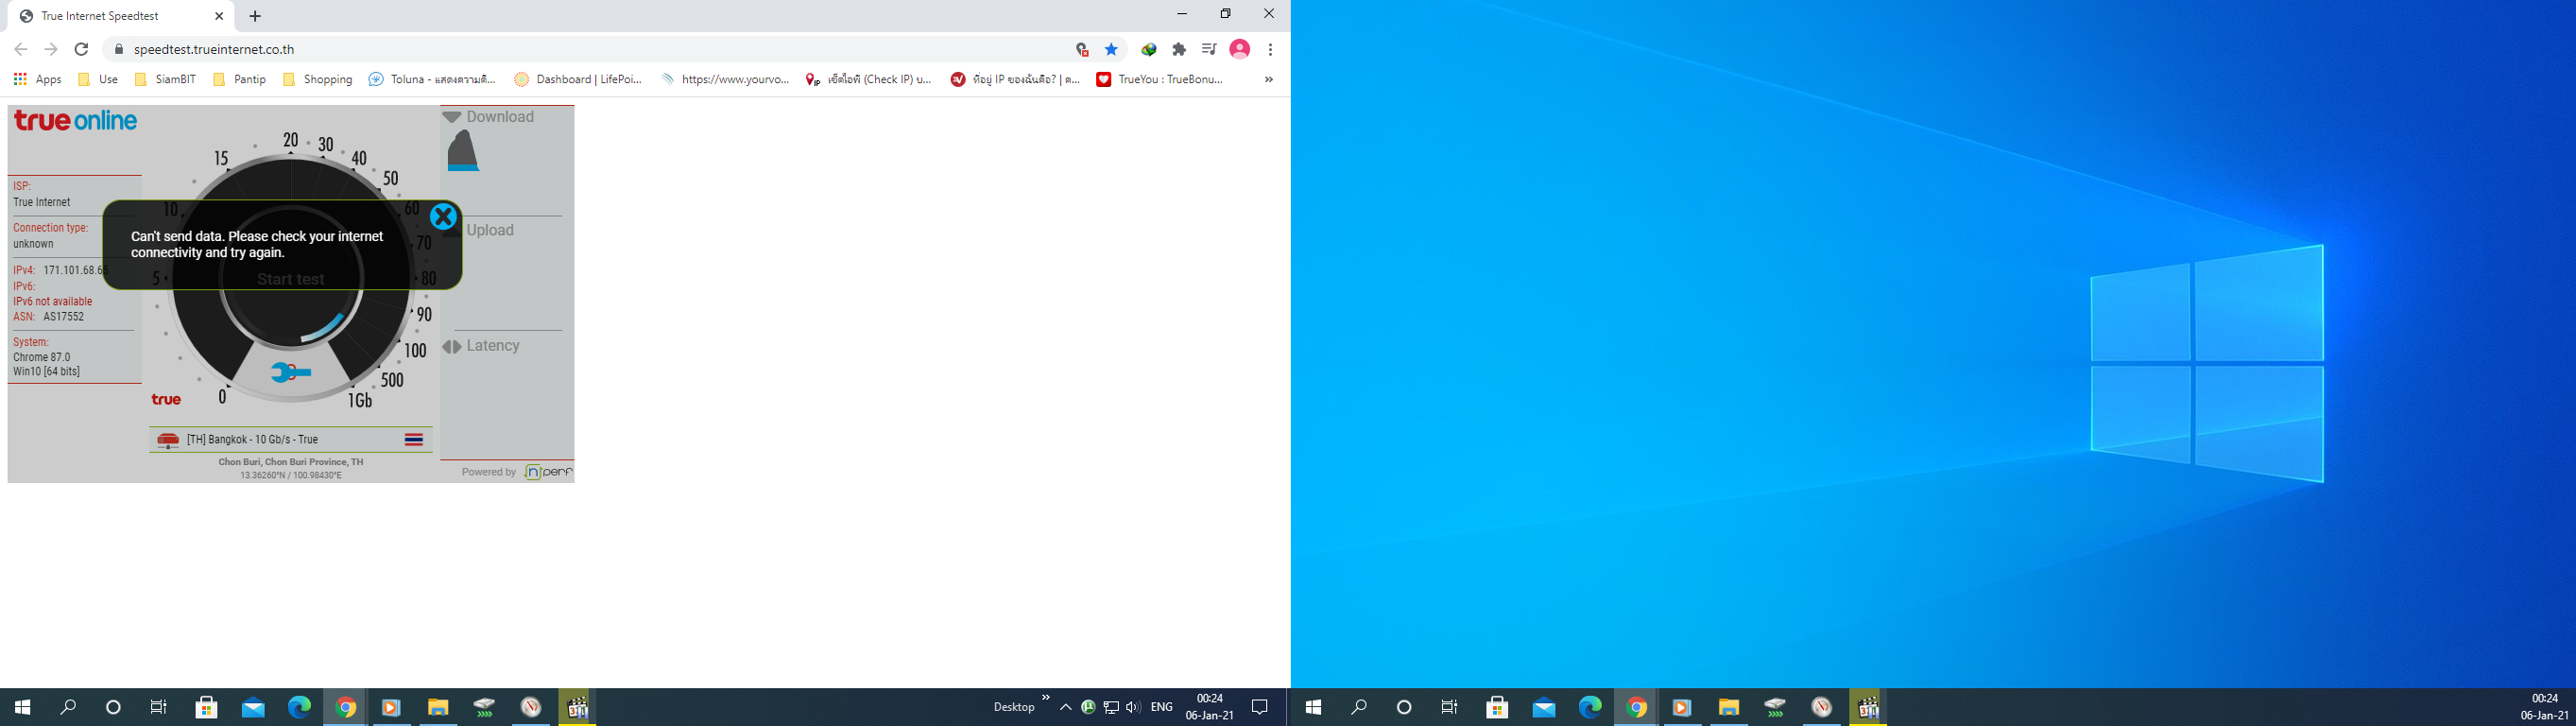This screenshot has width=2576, height=726.
Task: Click the blue wrench settings icon on gauge
Action: pos(291,373)
